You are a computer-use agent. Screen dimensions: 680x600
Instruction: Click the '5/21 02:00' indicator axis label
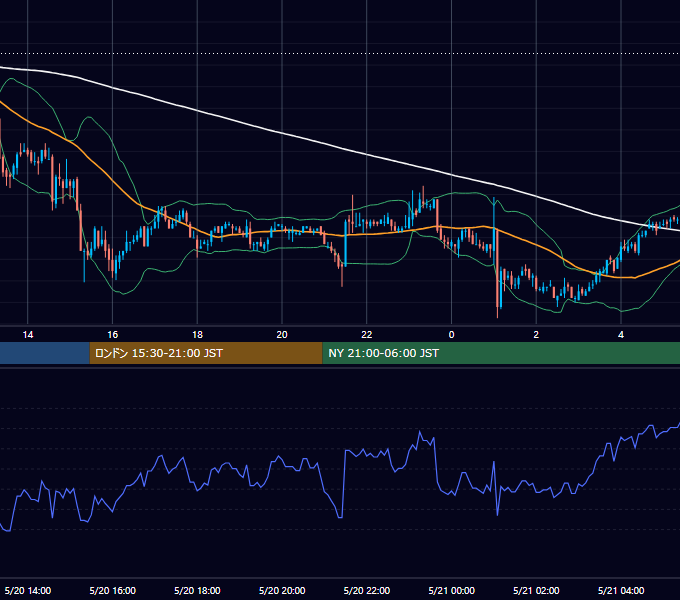coord(536,590)
